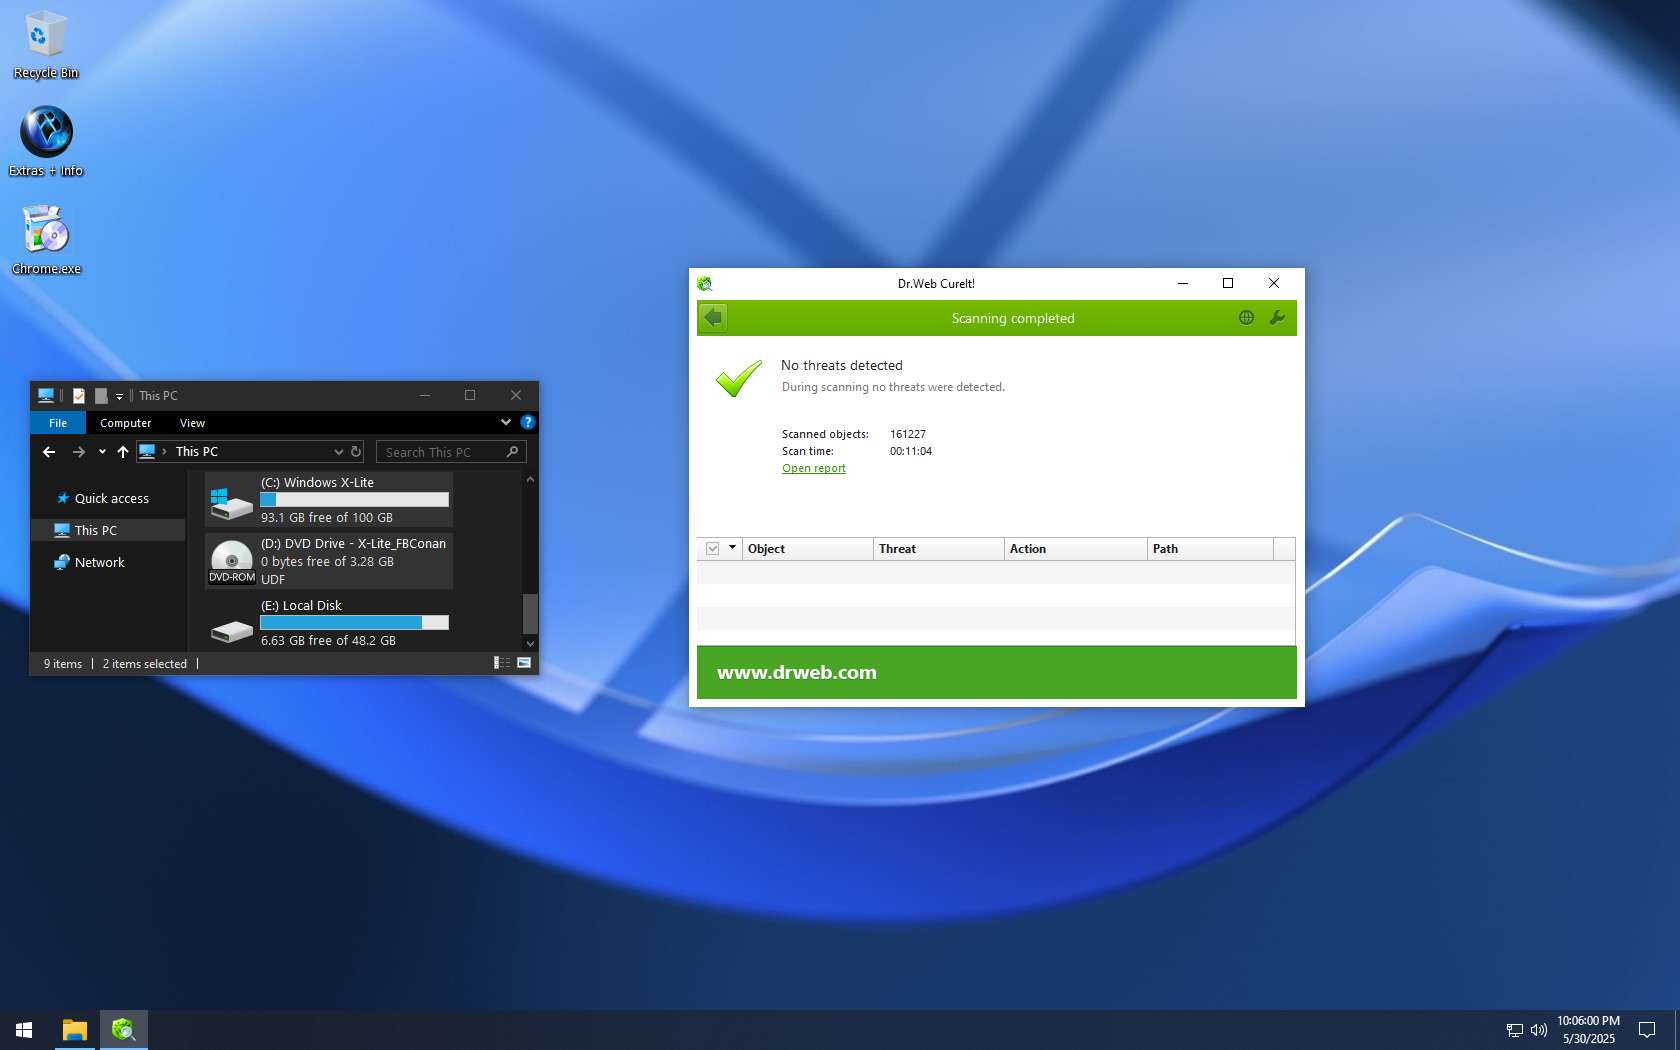
Task: Click the green back arrow in Dr.Web
Action: coord(713,318)
